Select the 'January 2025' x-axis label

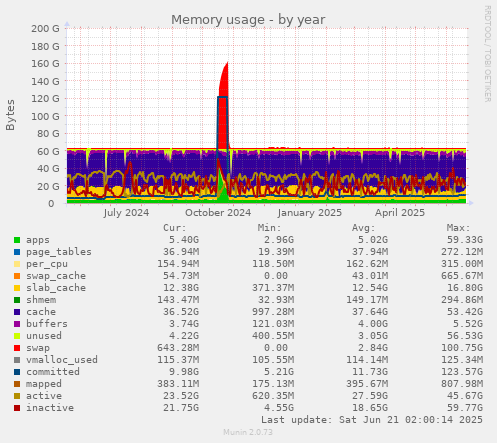310,213
